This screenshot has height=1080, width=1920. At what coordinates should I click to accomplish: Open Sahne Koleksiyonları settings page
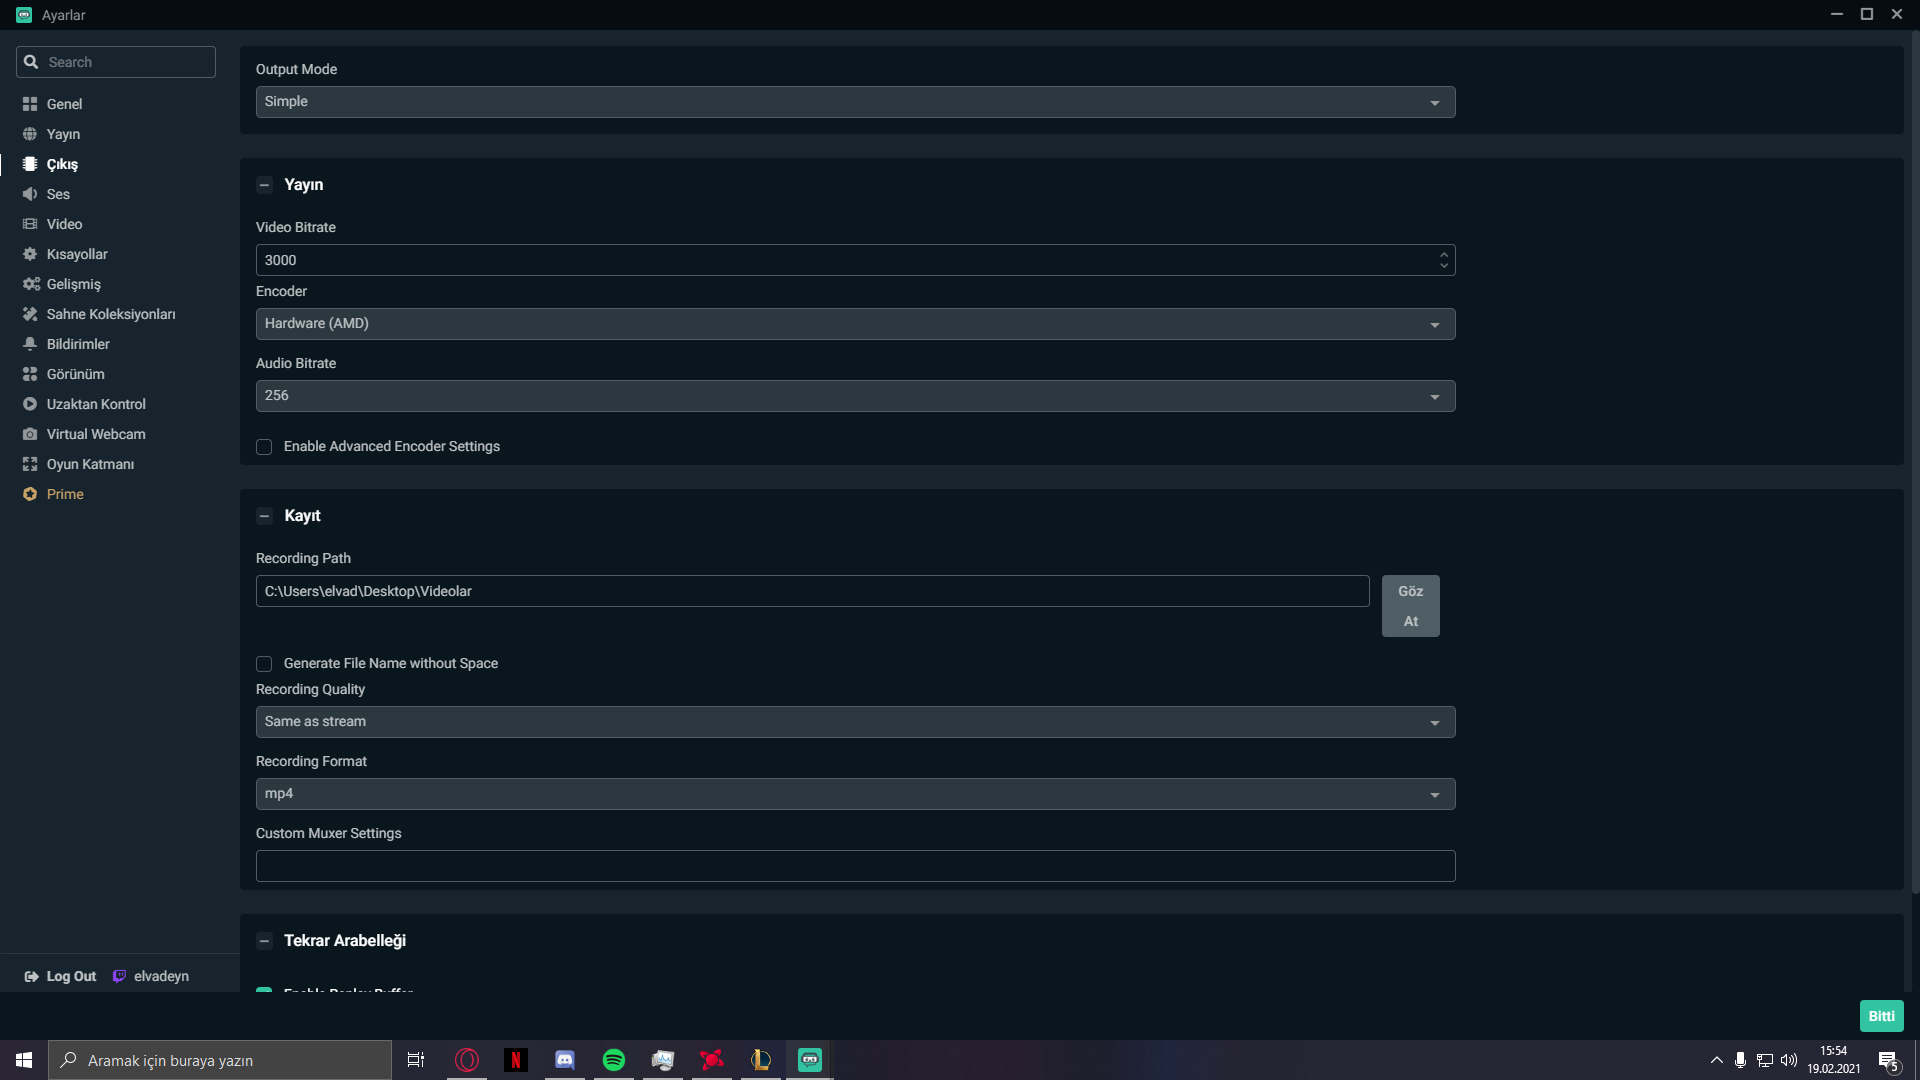click(110, 314)
